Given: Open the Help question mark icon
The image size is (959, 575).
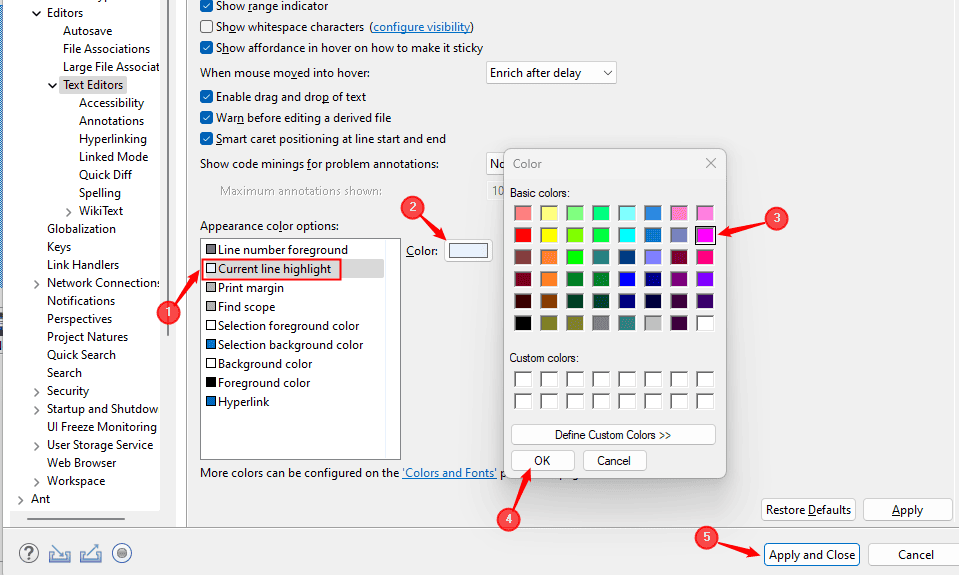Looking at the screenshot, I should 29,554.
